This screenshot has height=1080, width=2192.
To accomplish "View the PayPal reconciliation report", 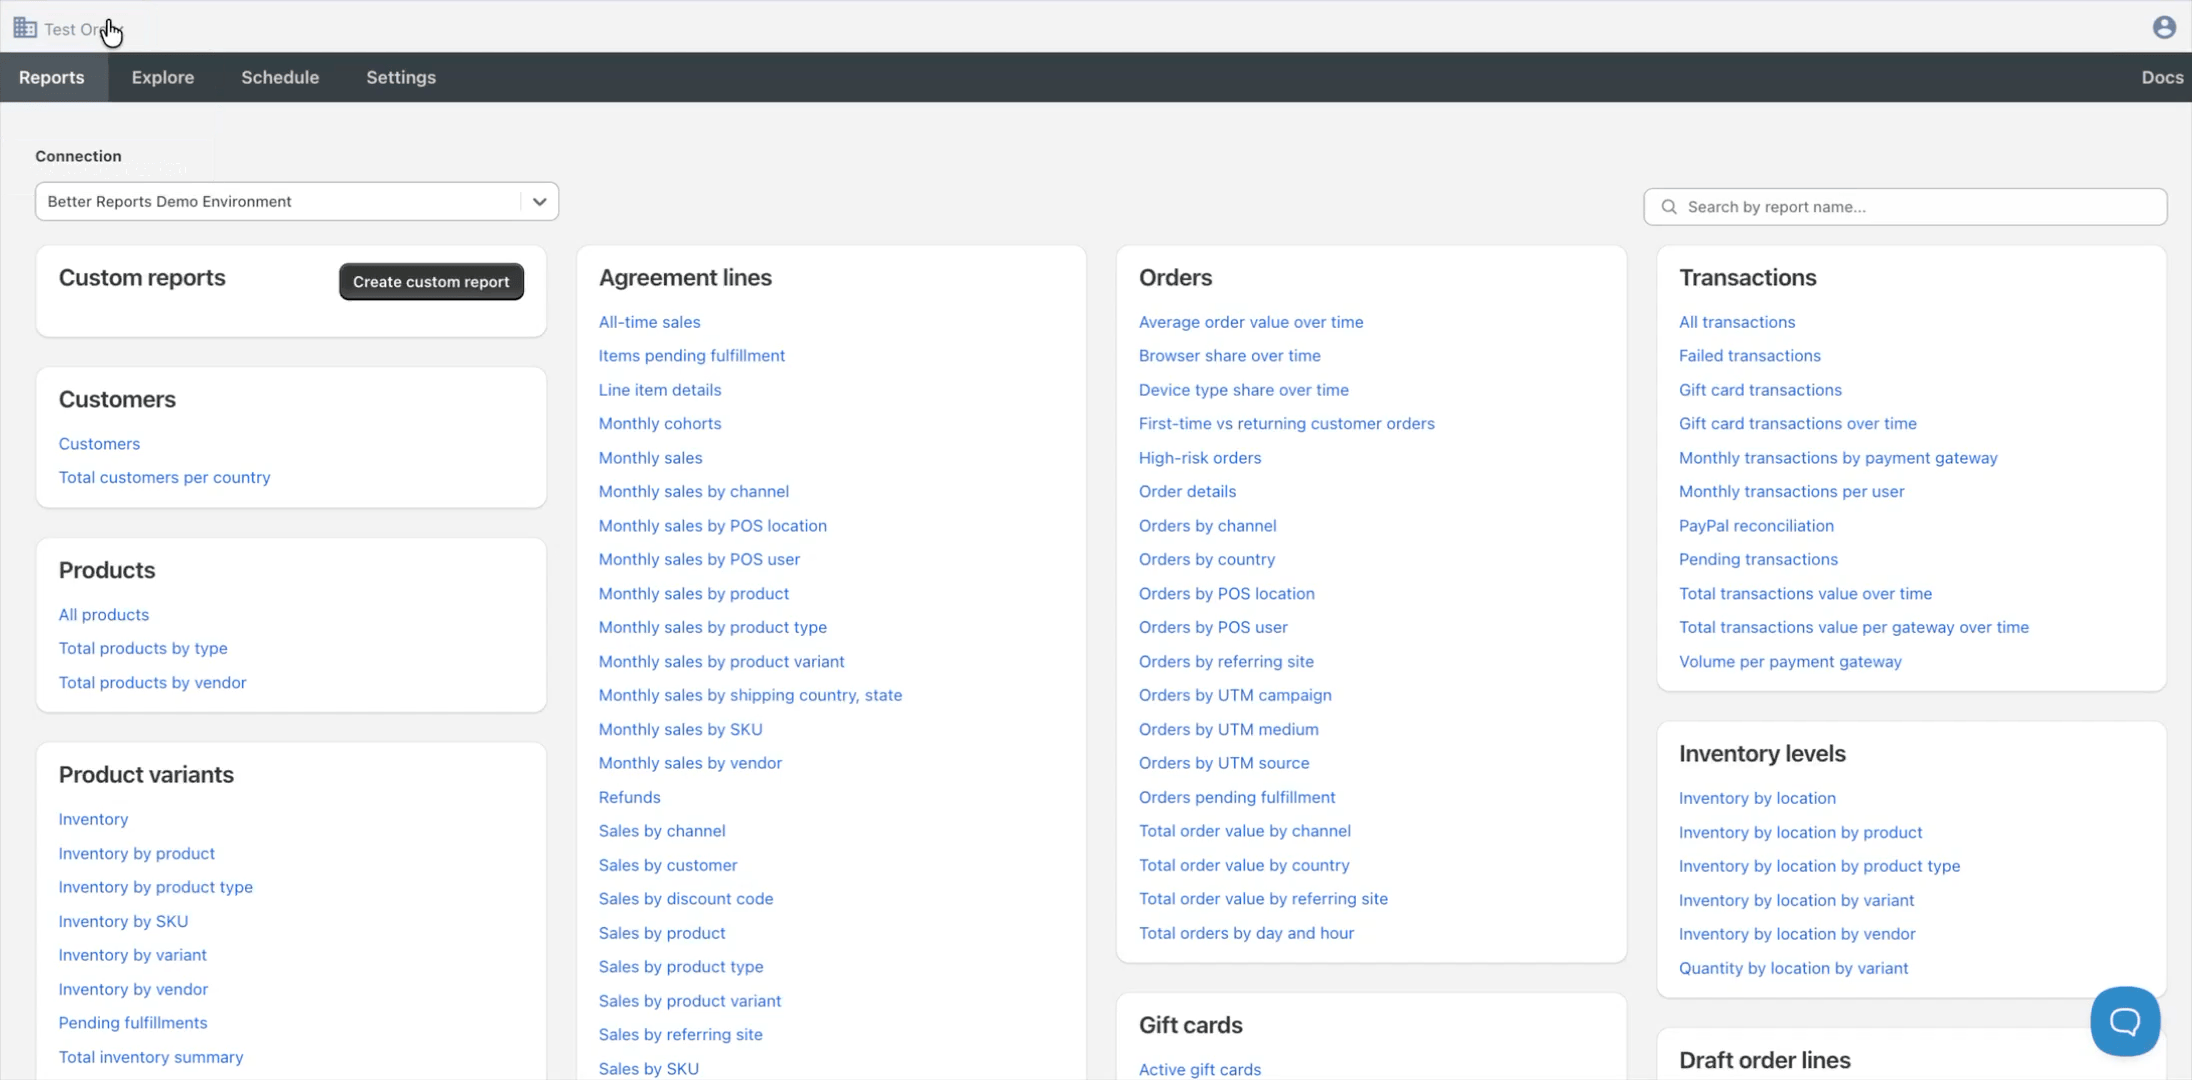I will pyautogui.click(x=1756, y=525).
